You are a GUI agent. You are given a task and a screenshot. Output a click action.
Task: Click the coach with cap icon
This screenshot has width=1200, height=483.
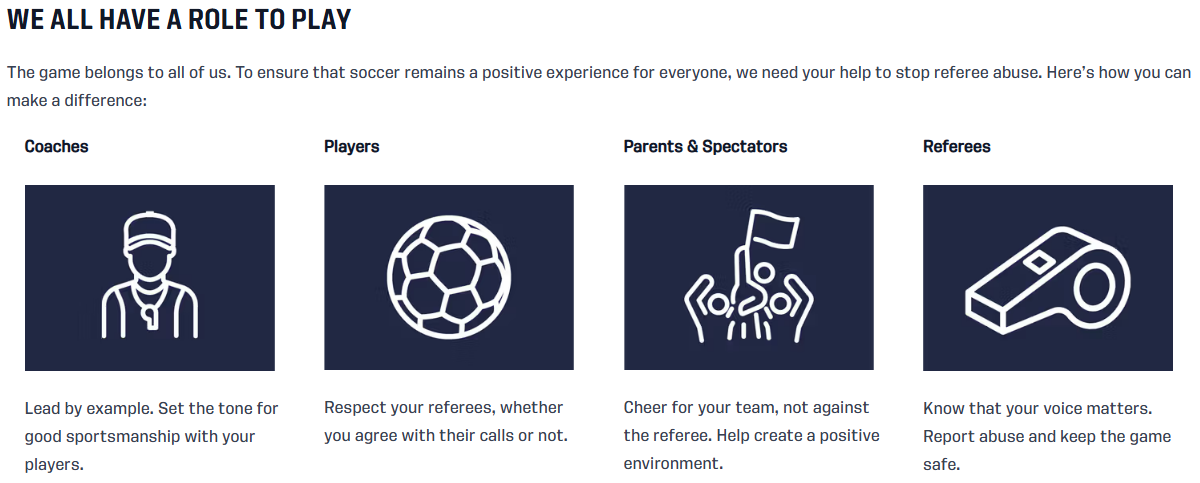pyautogui.click(x=149, y=276)
